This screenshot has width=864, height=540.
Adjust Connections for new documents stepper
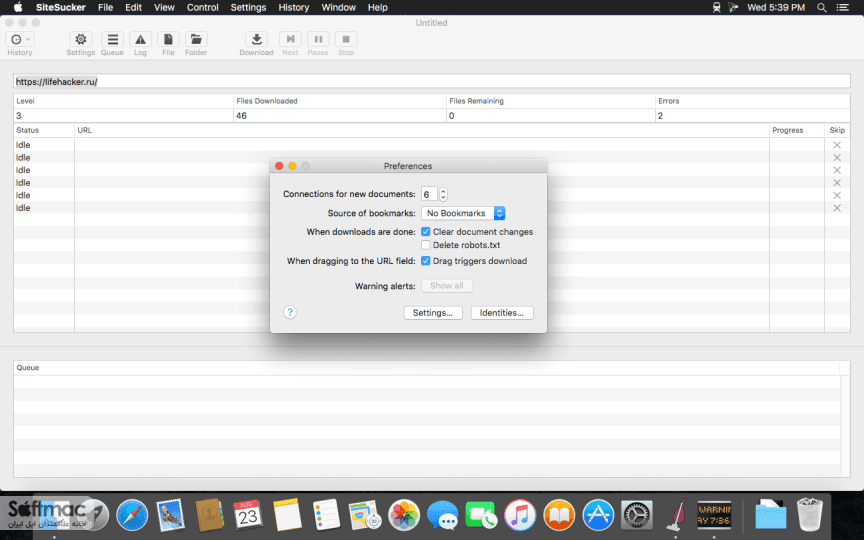point(443,194)
